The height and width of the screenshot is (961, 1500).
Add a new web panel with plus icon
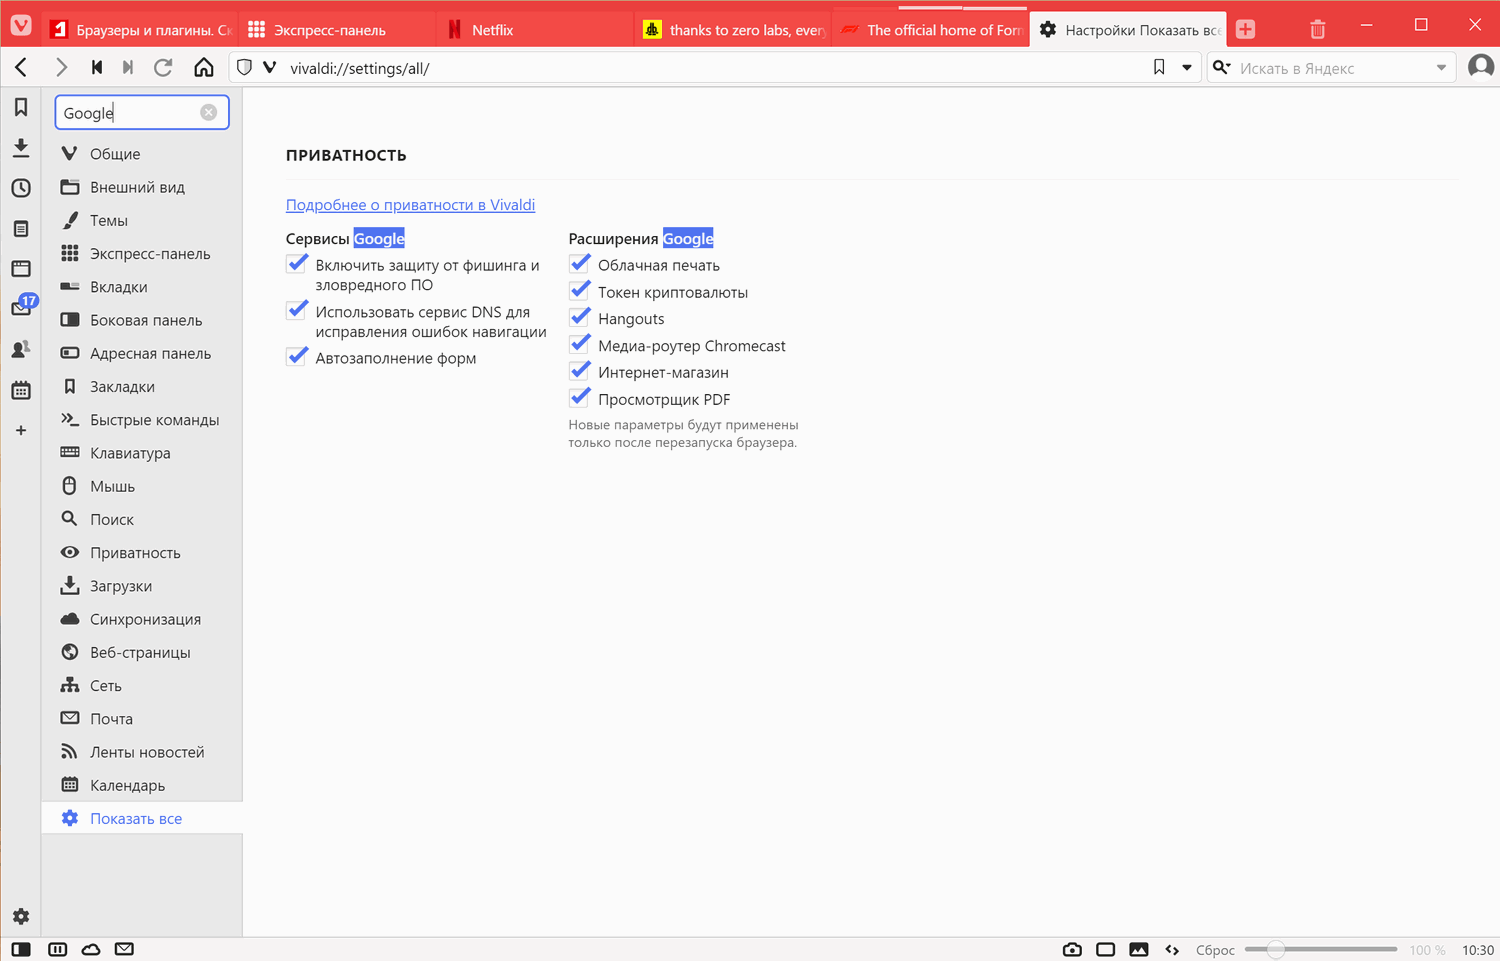pyautogui.click(x=20, y=430)
